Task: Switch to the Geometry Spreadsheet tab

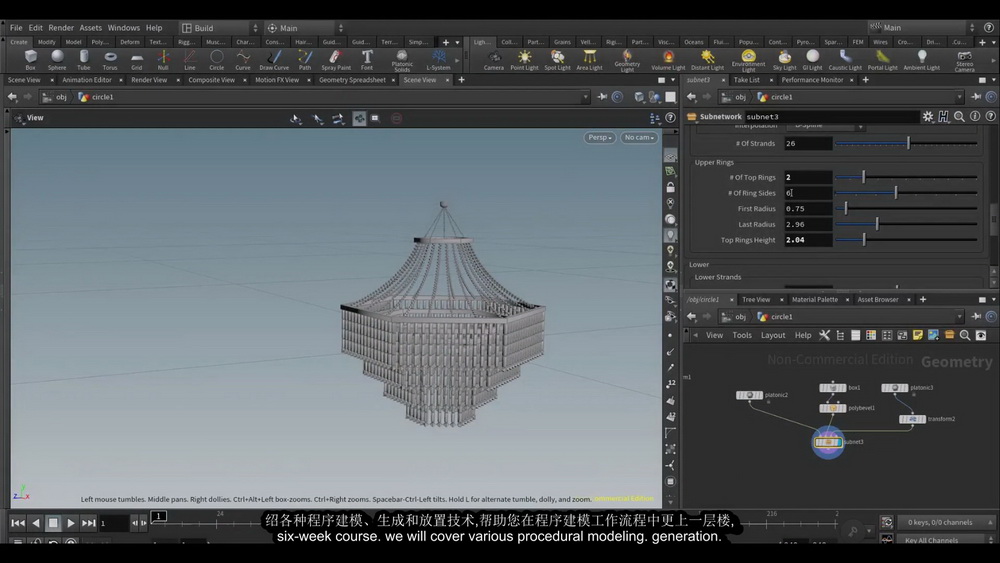Action: click(x=352, y=80)
